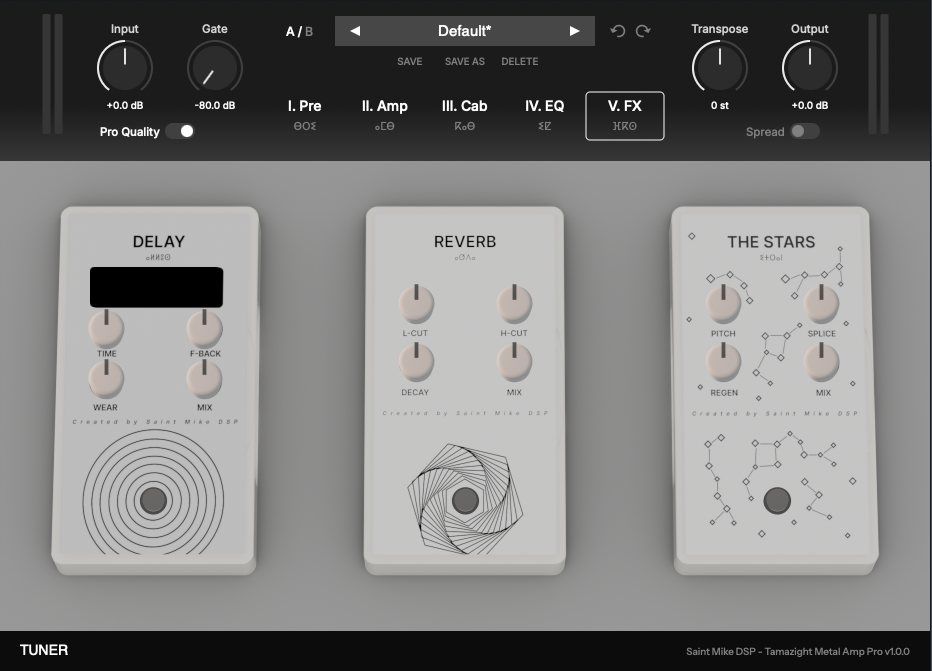Screen dimensions: 932x671
Task: Delete the current preset
Action: tap(519, 62)
